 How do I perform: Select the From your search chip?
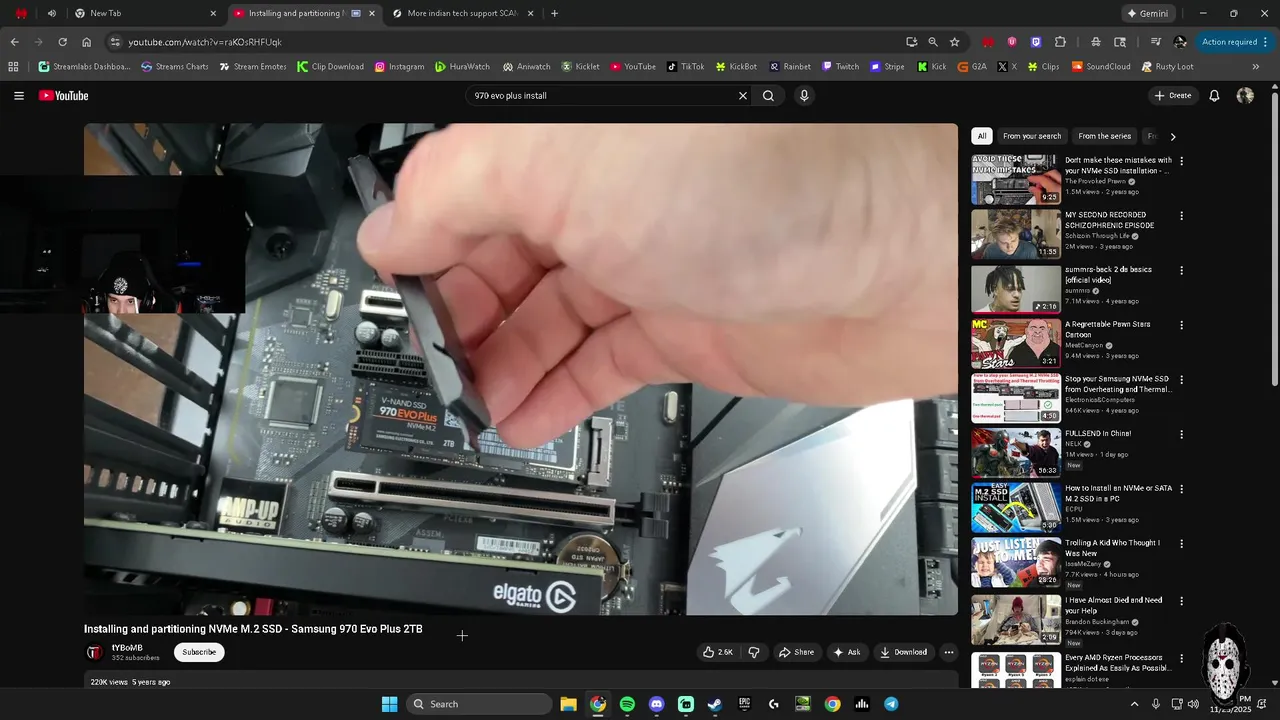1032,136
